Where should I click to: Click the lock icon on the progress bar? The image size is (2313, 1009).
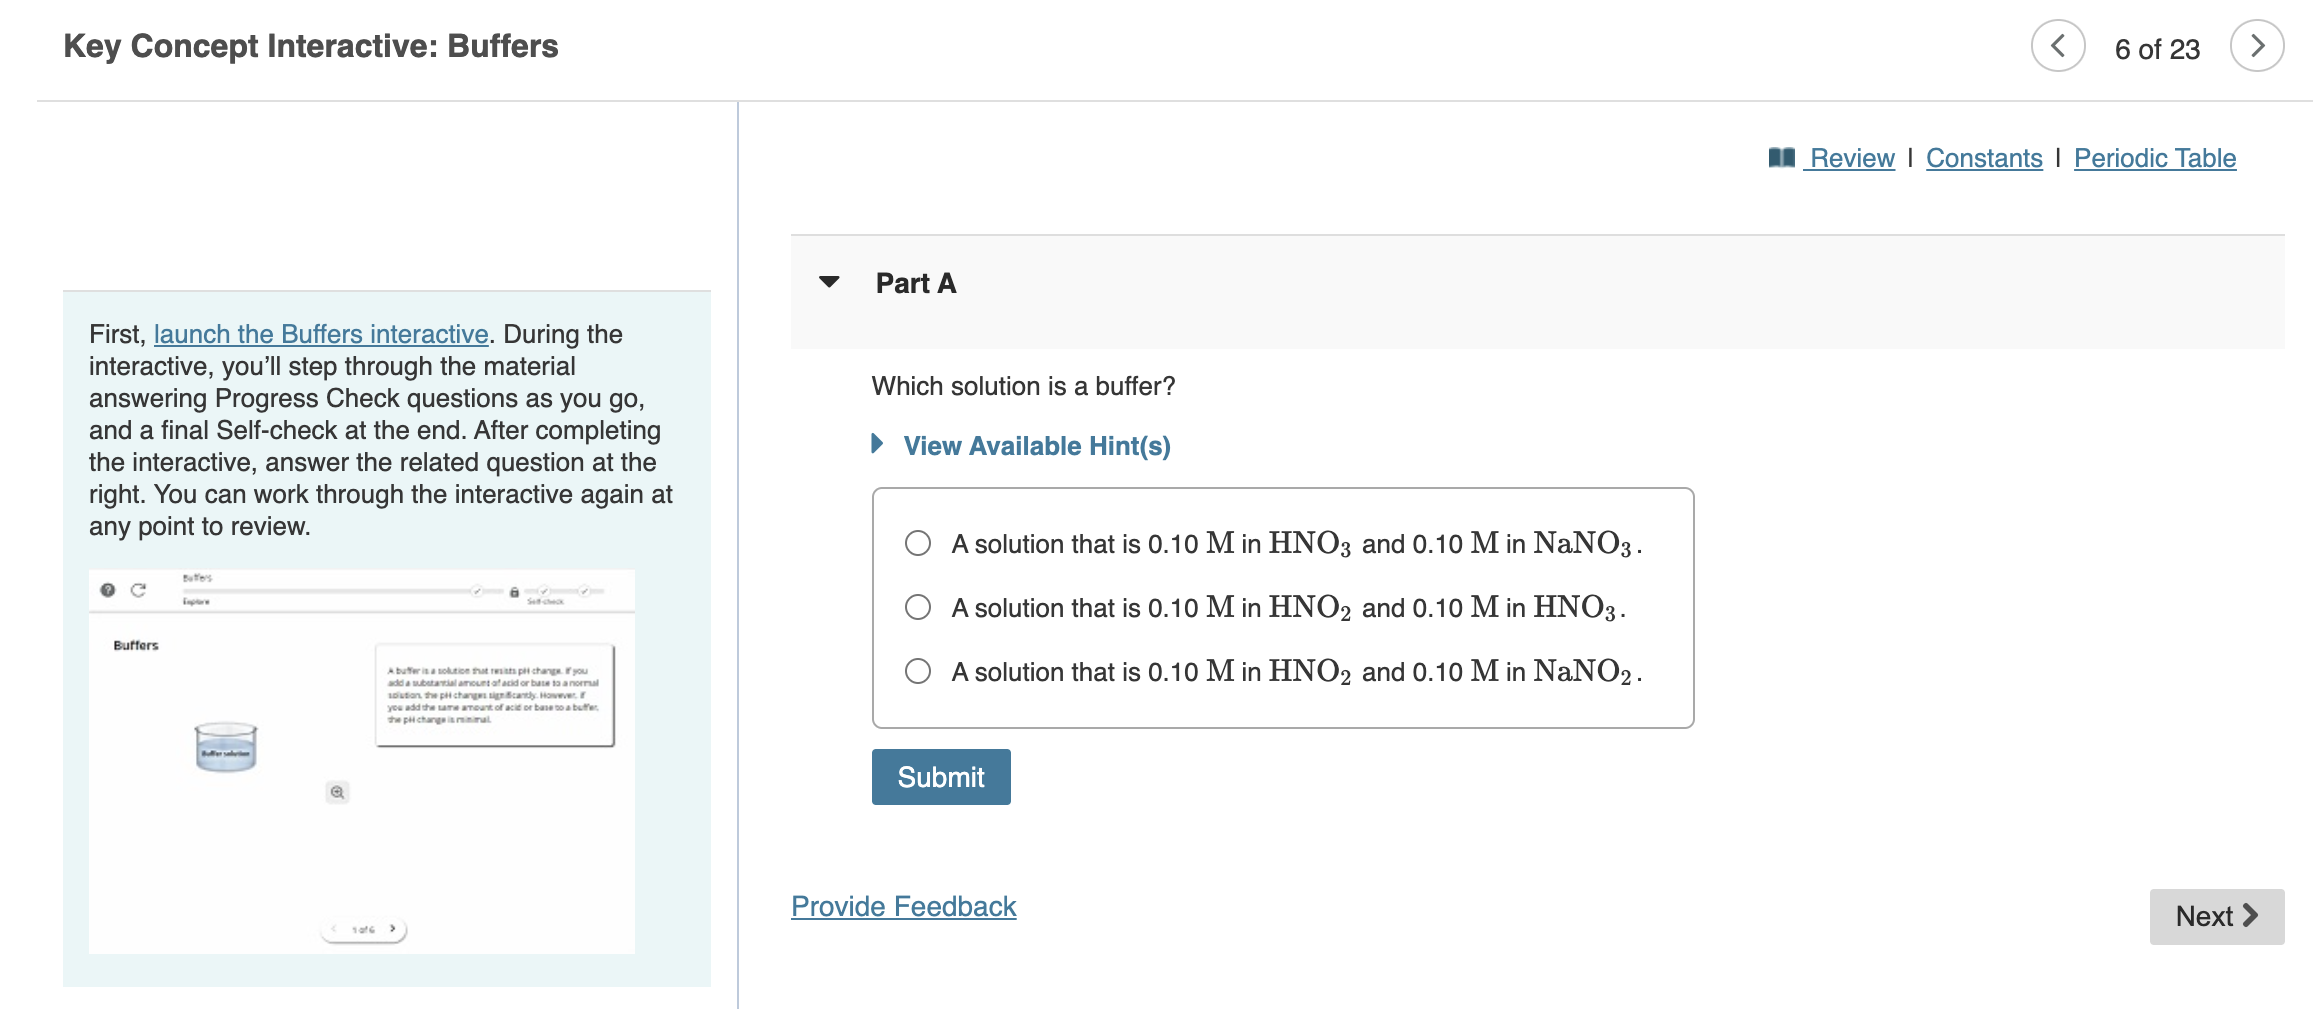point(514,592)
